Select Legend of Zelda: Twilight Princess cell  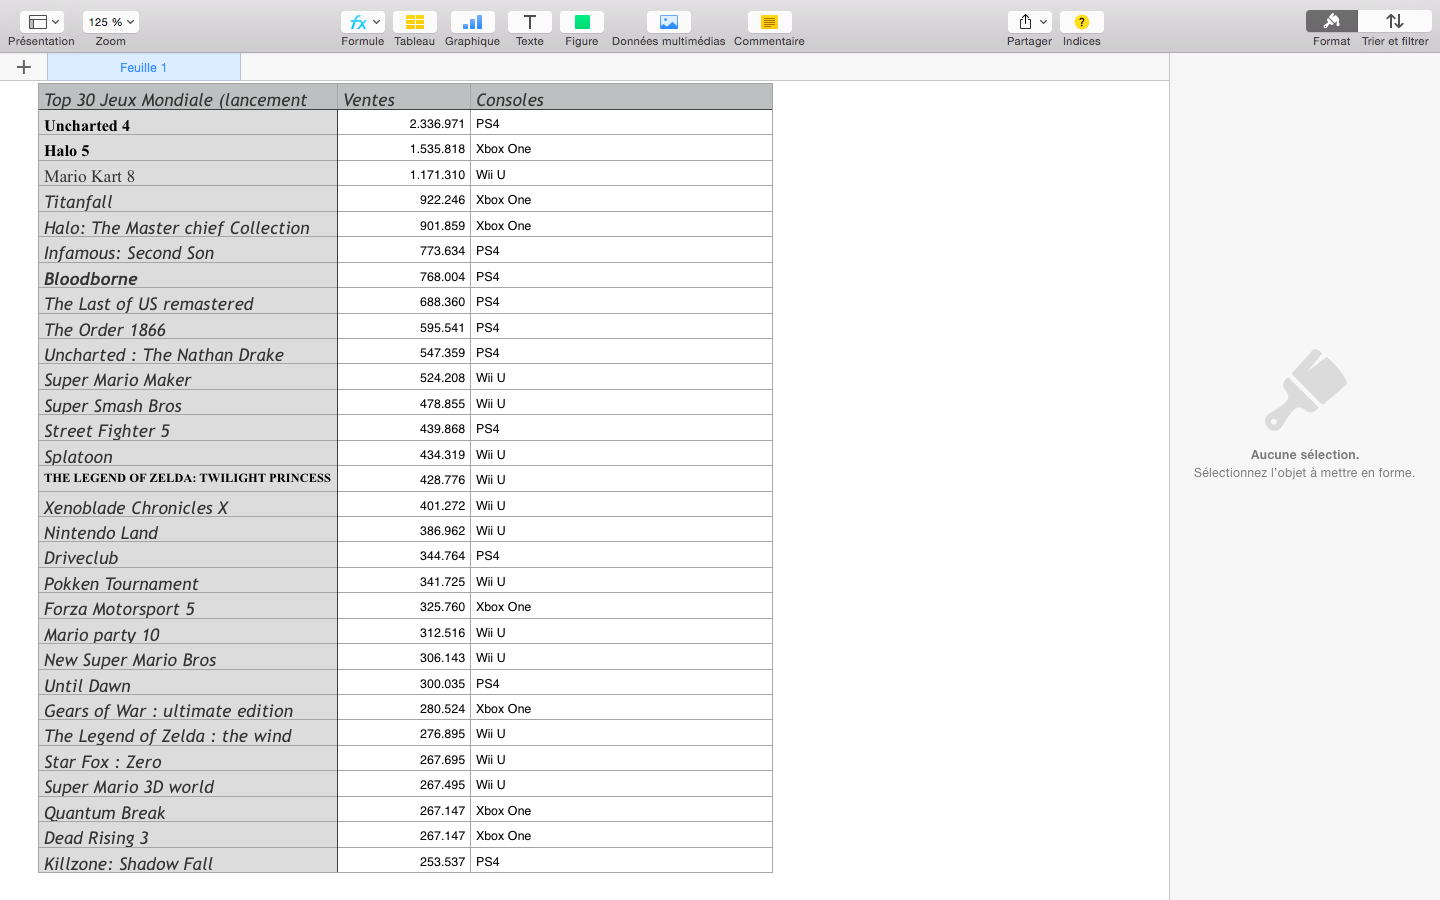point(188,479)
